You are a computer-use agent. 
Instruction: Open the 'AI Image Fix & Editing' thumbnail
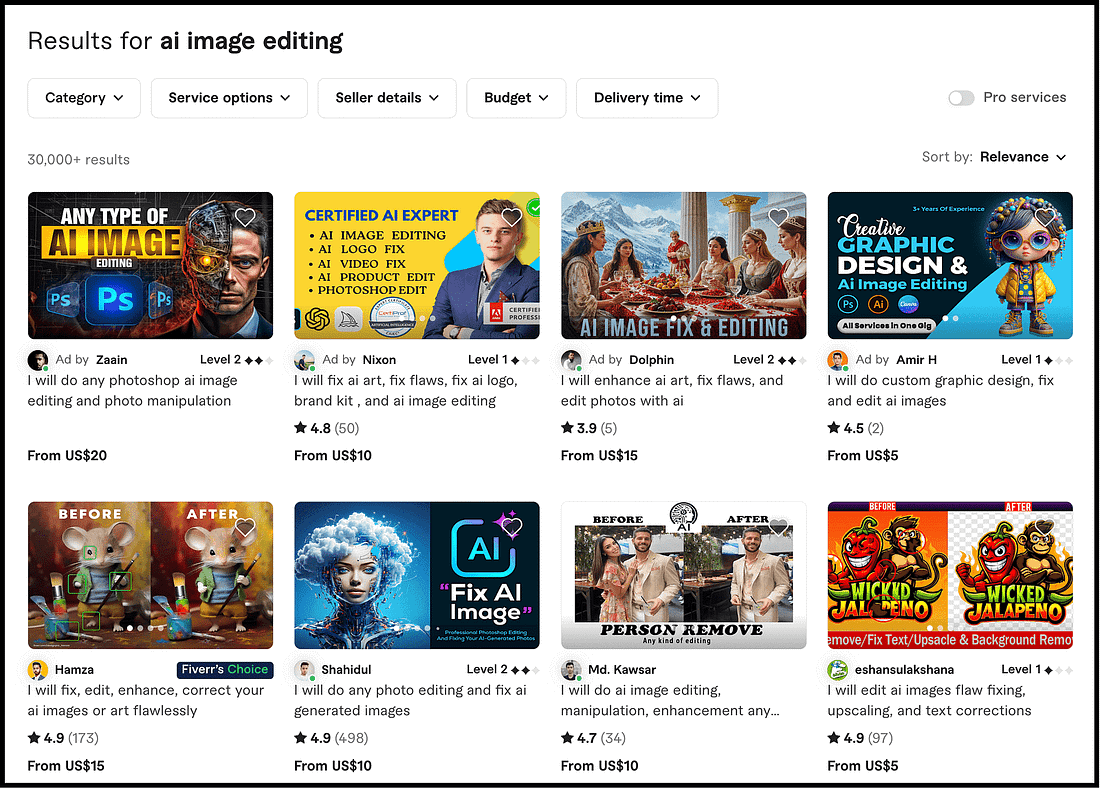683,266
